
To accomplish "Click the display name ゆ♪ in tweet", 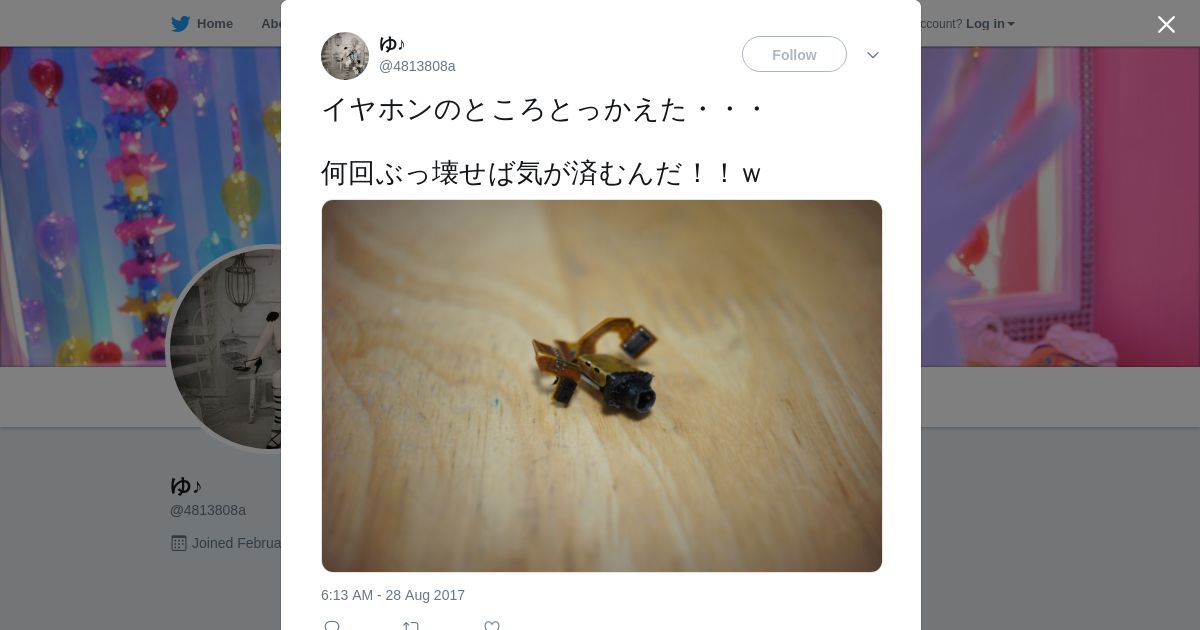I will (x=392, y=44).
